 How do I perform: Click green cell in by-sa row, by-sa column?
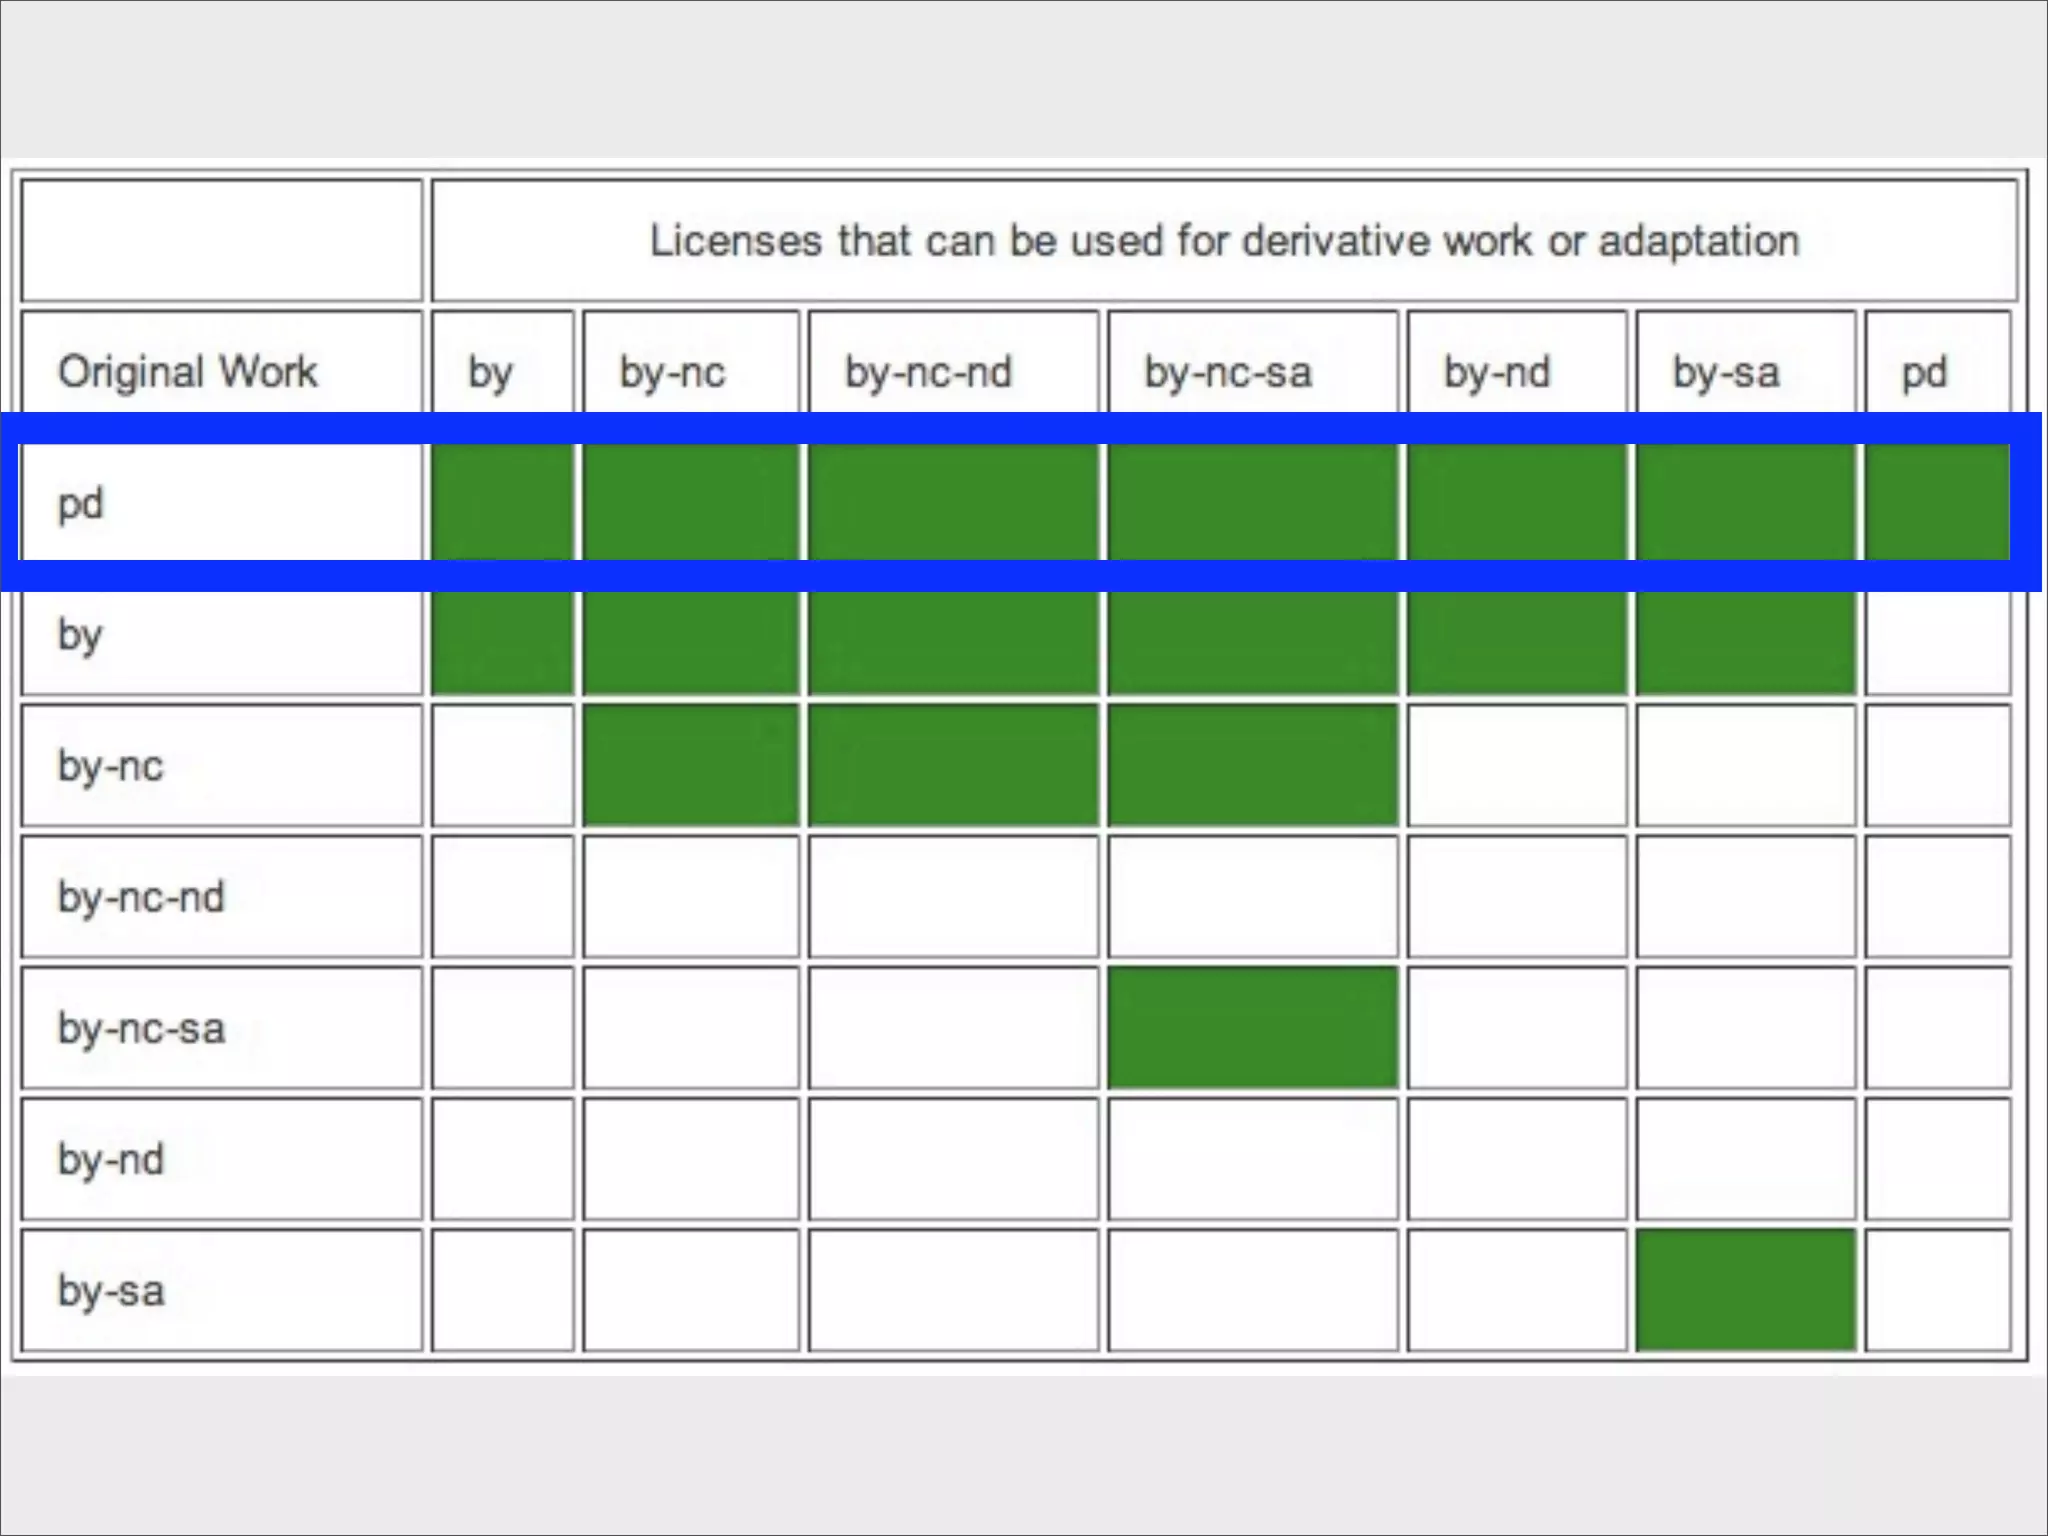tap(1745, 1291)
